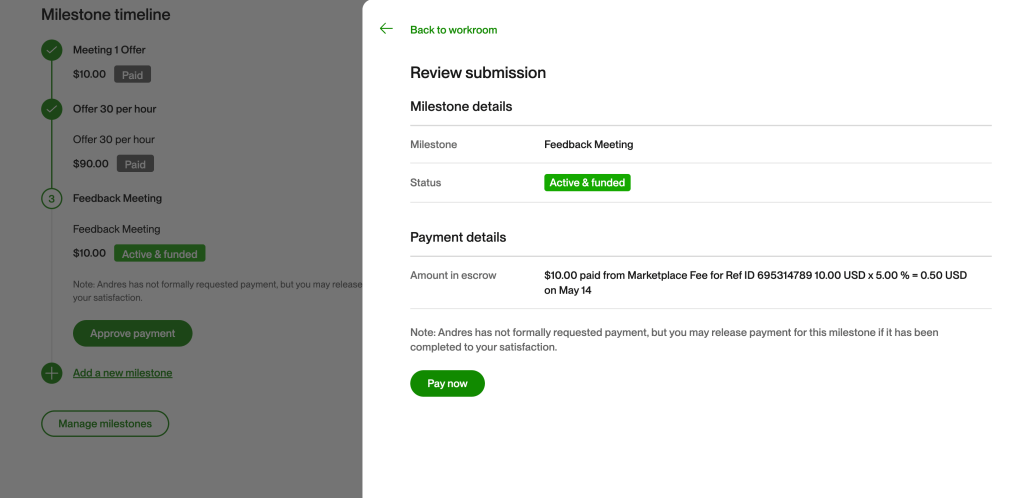
Task: Click the plus icon beside Add a new milestone
Action: click(52, 373)
